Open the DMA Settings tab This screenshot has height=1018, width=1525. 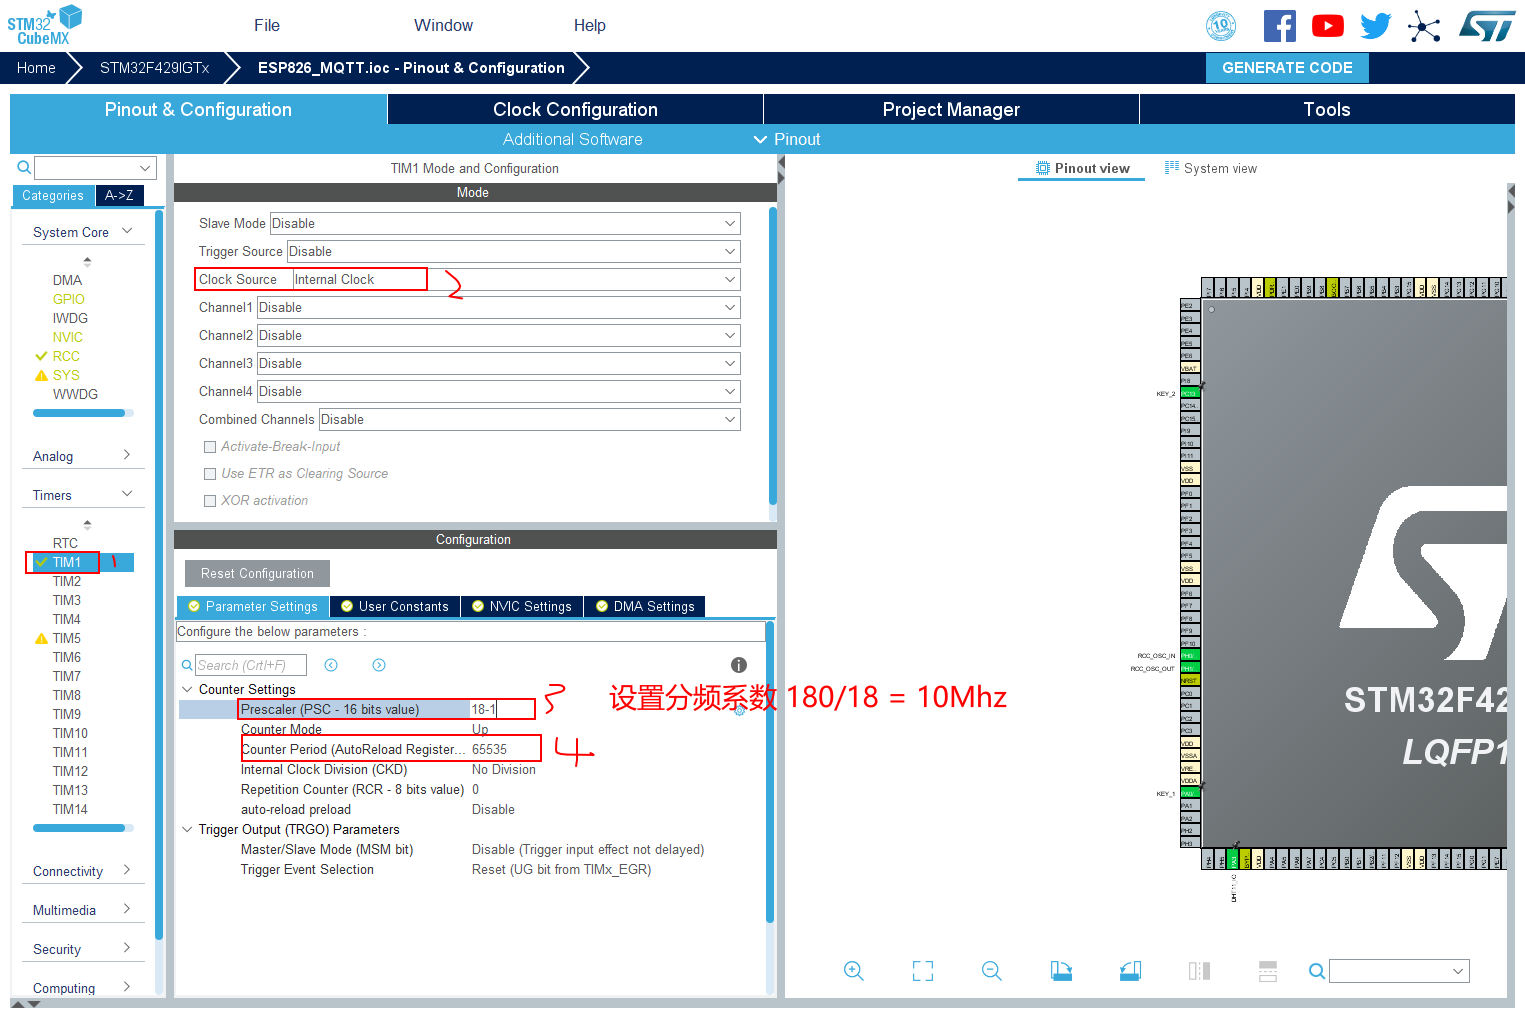(645, 606)
